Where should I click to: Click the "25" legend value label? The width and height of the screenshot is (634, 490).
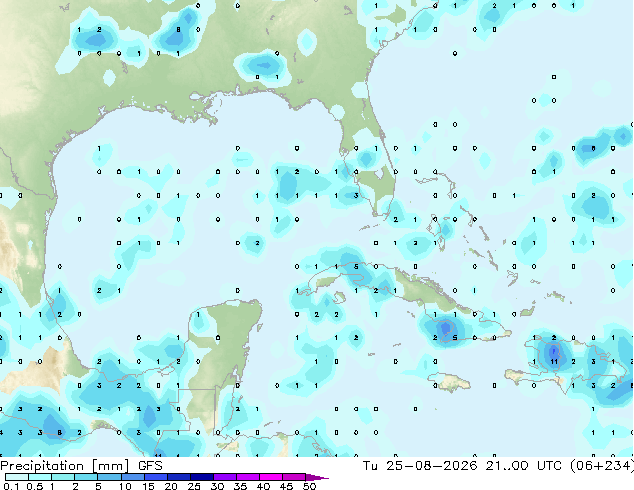pos(194,486)
